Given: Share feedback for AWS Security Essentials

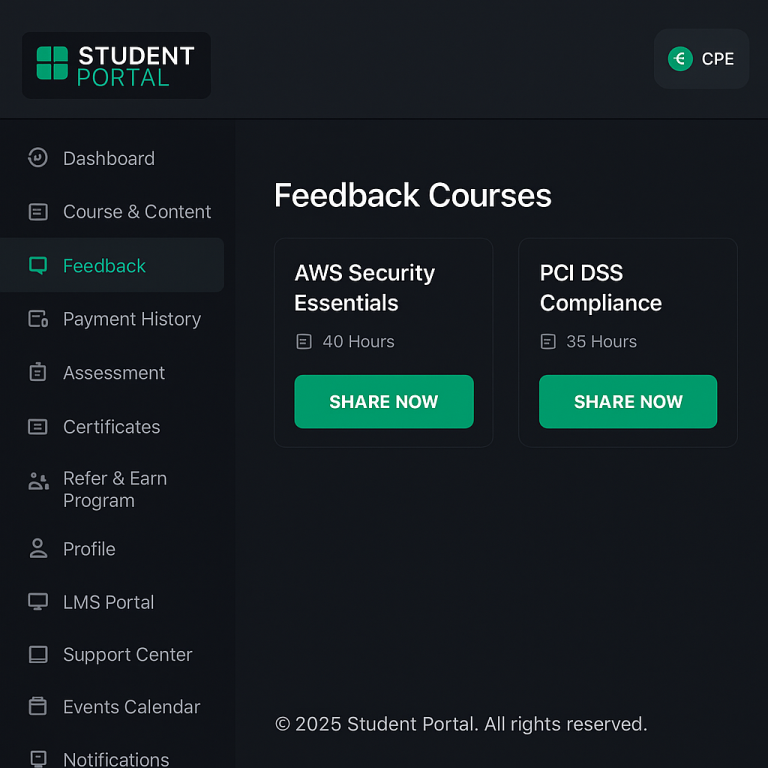Looking at the screenshot, I should [x=383, y=402].
